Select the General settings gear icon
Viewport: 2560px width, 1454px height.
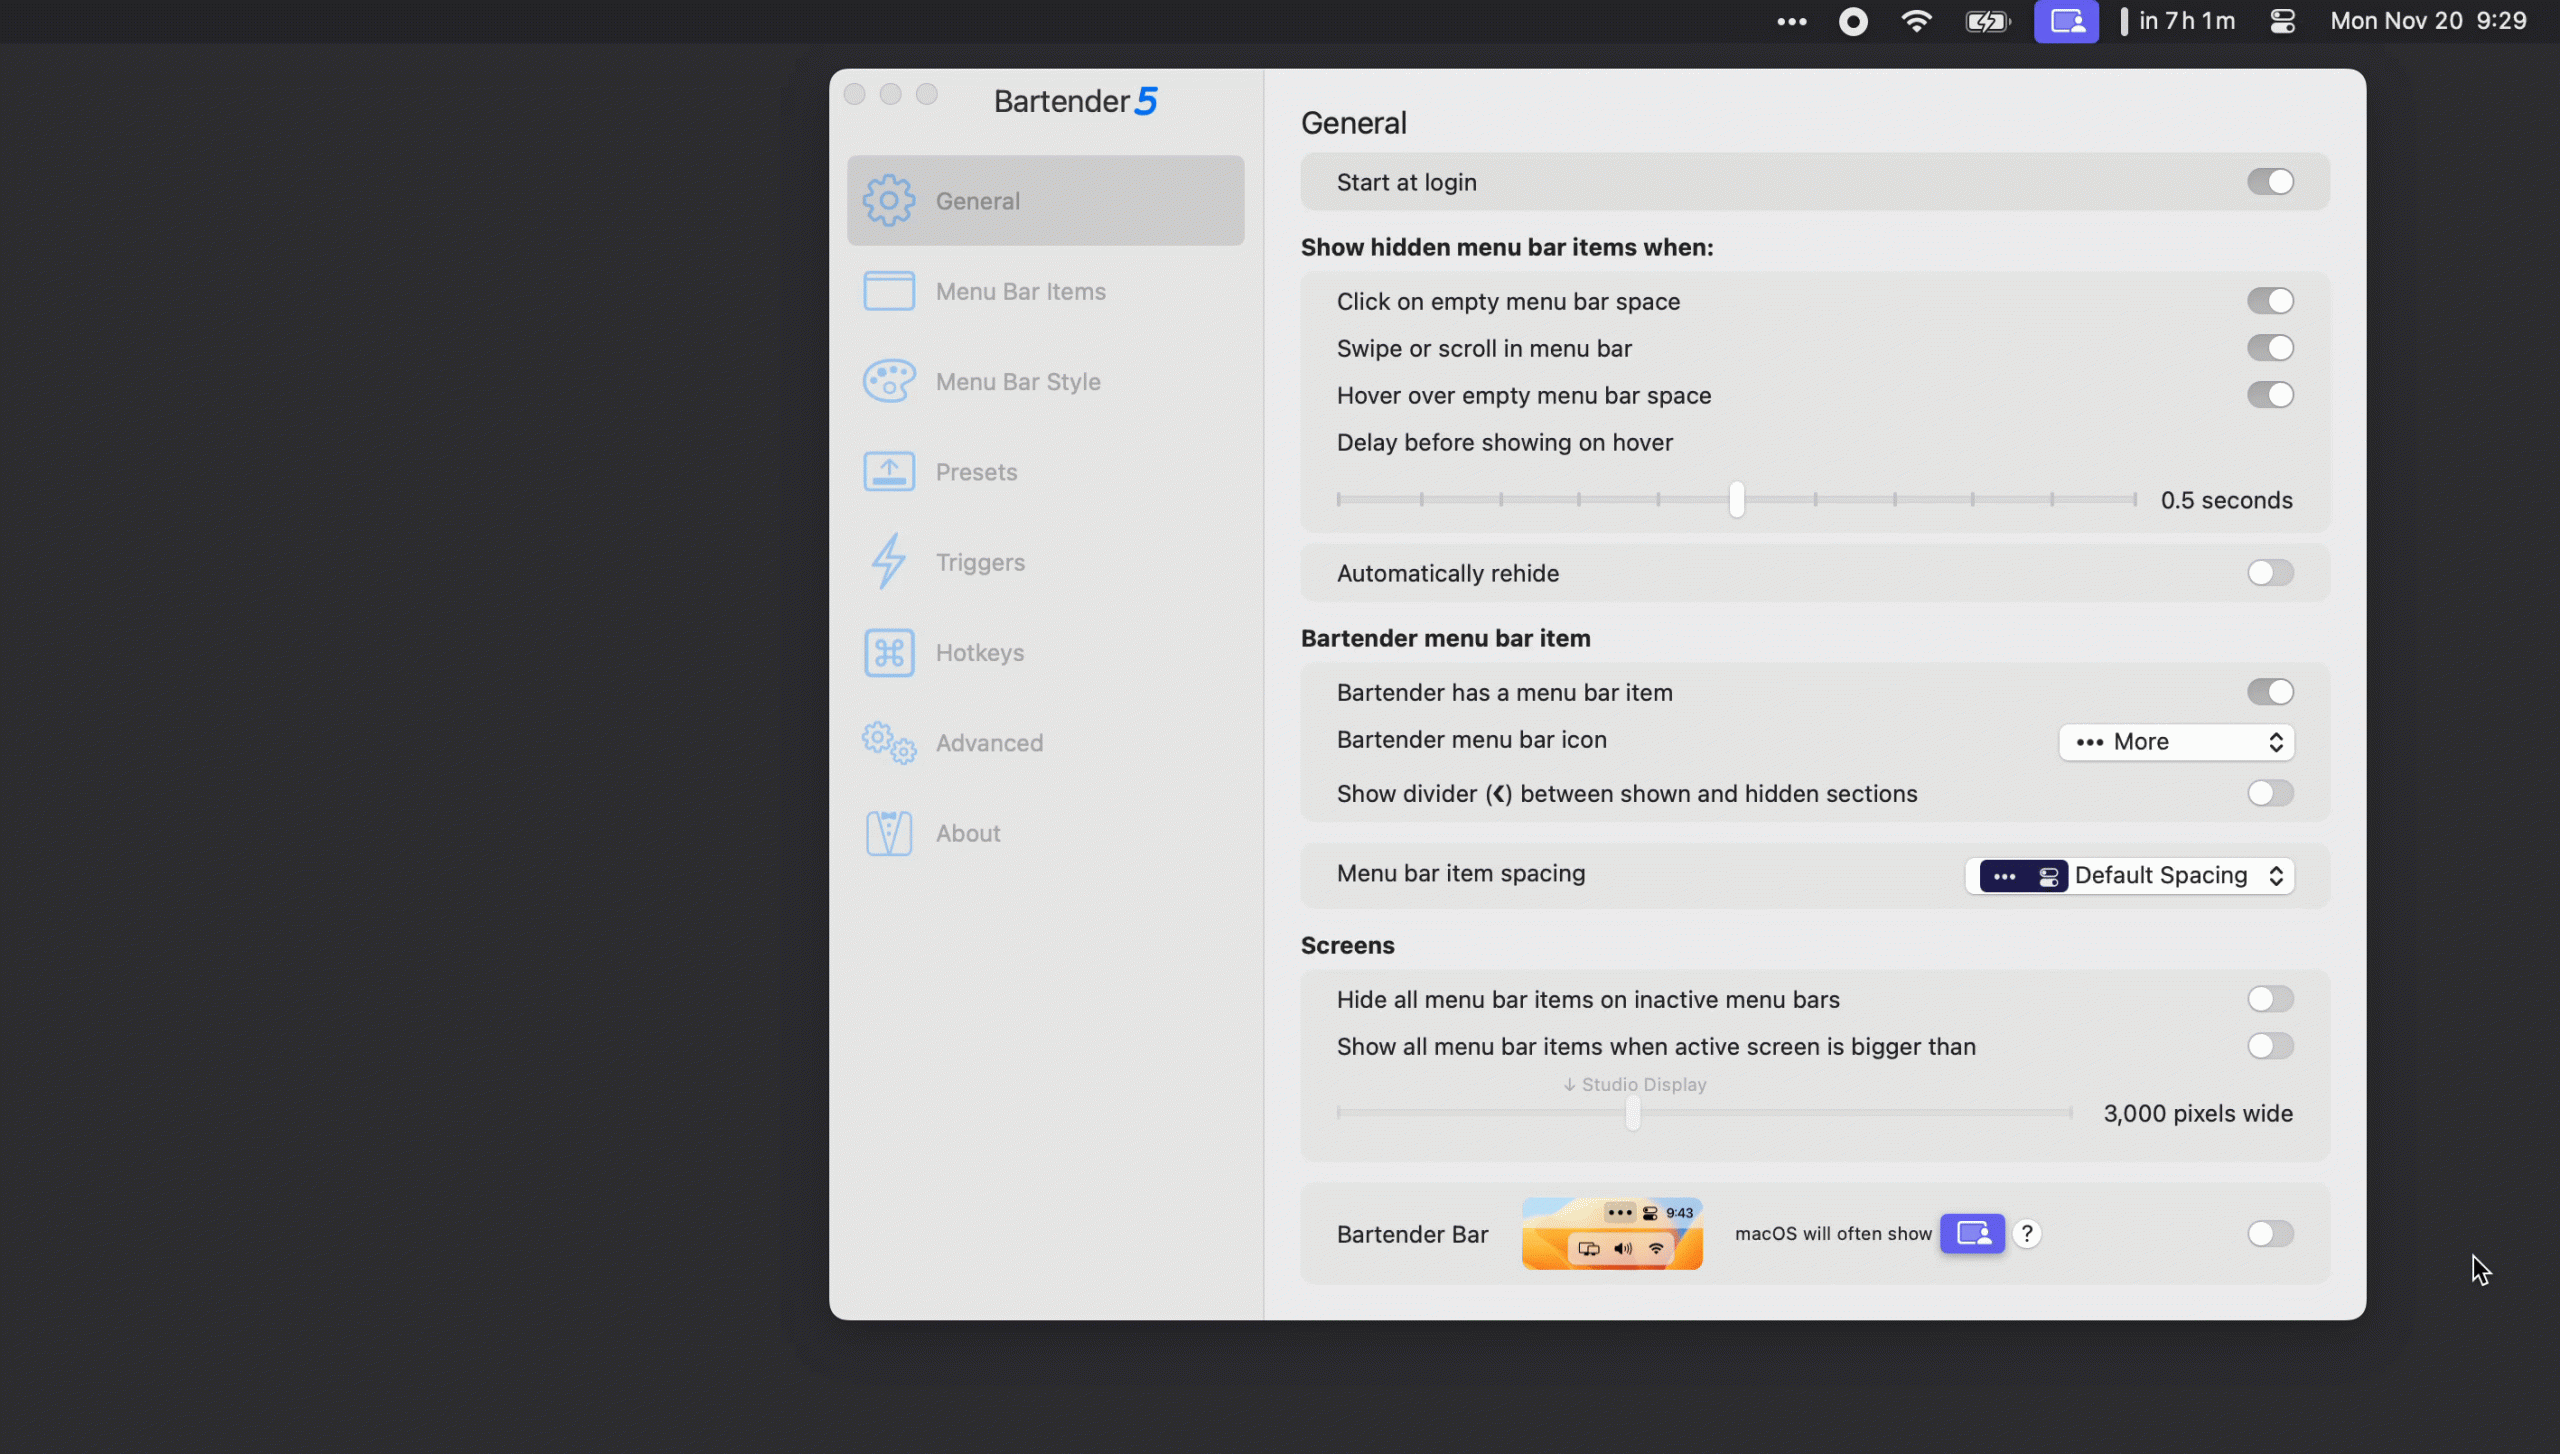[x=888, y=200]
